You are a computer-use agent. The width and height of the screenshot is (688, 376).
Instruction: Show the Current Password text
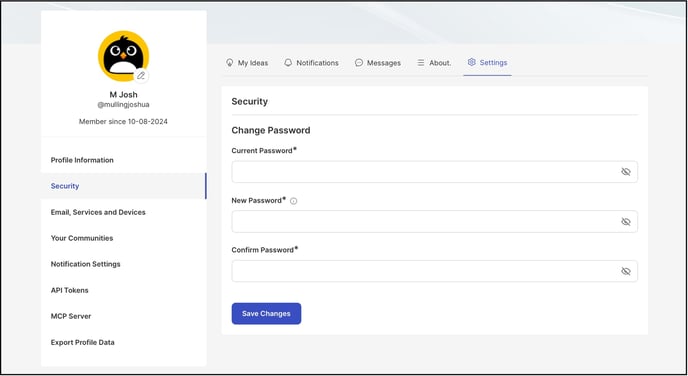[626, 172]
